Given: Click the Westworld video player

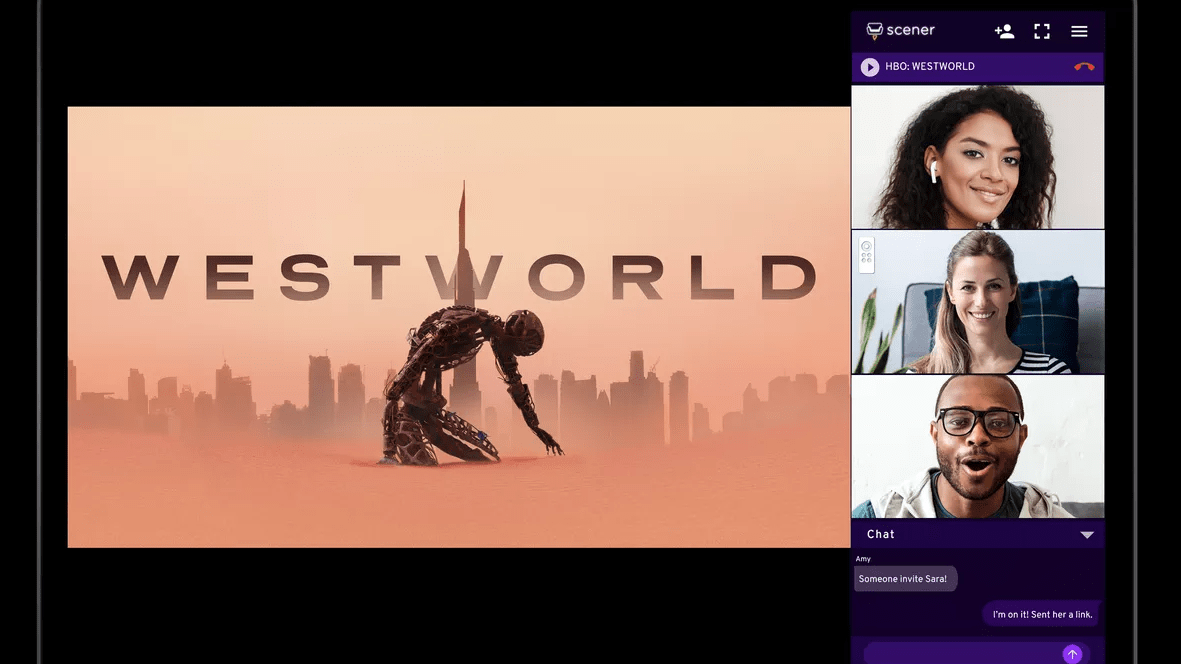Looking at the screenshot, I should [459, 327].
